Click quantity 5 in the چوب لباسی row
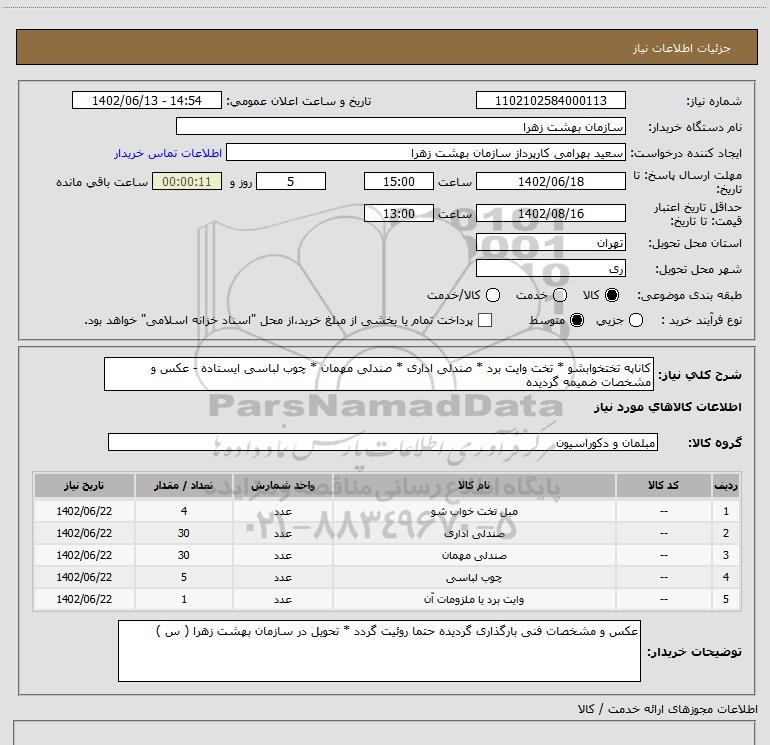770x745 pixels. tap(184, 578)
